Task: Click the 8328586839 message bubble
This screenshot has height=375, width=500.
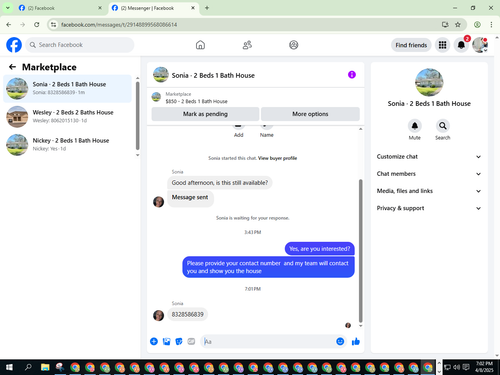Action: pos(187,314)
